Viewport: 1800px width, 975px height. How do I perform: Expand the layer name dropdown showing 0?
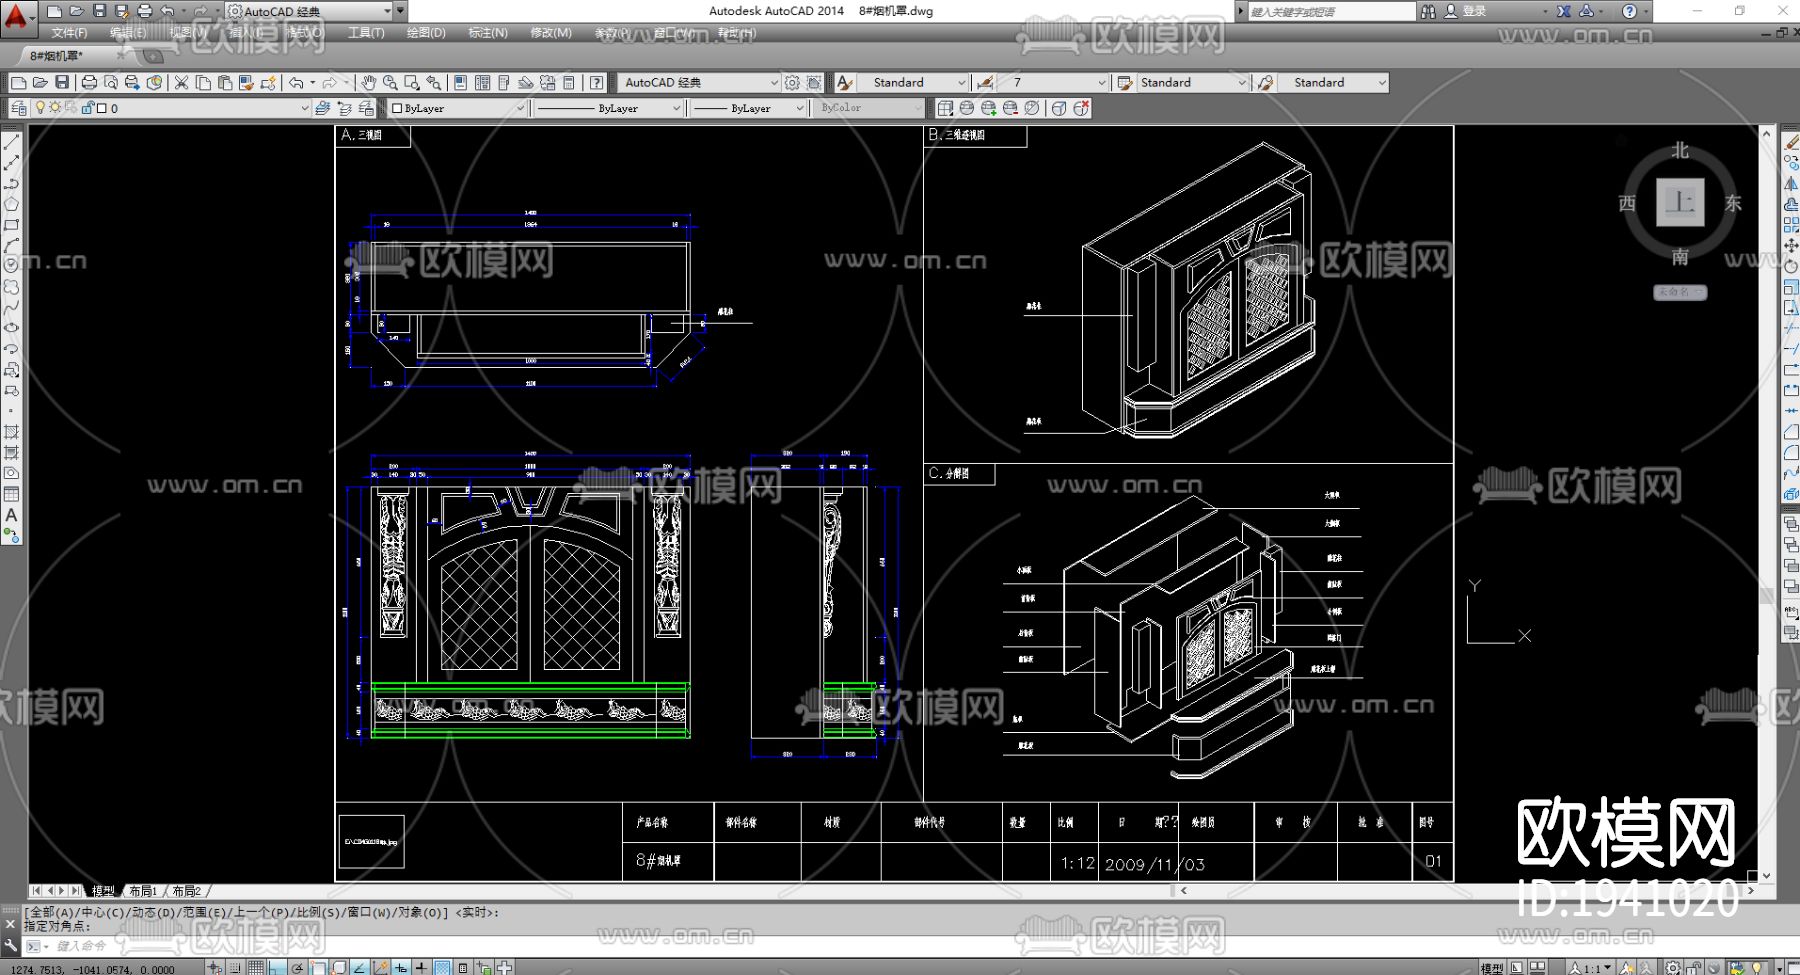(x=304, y=108)
